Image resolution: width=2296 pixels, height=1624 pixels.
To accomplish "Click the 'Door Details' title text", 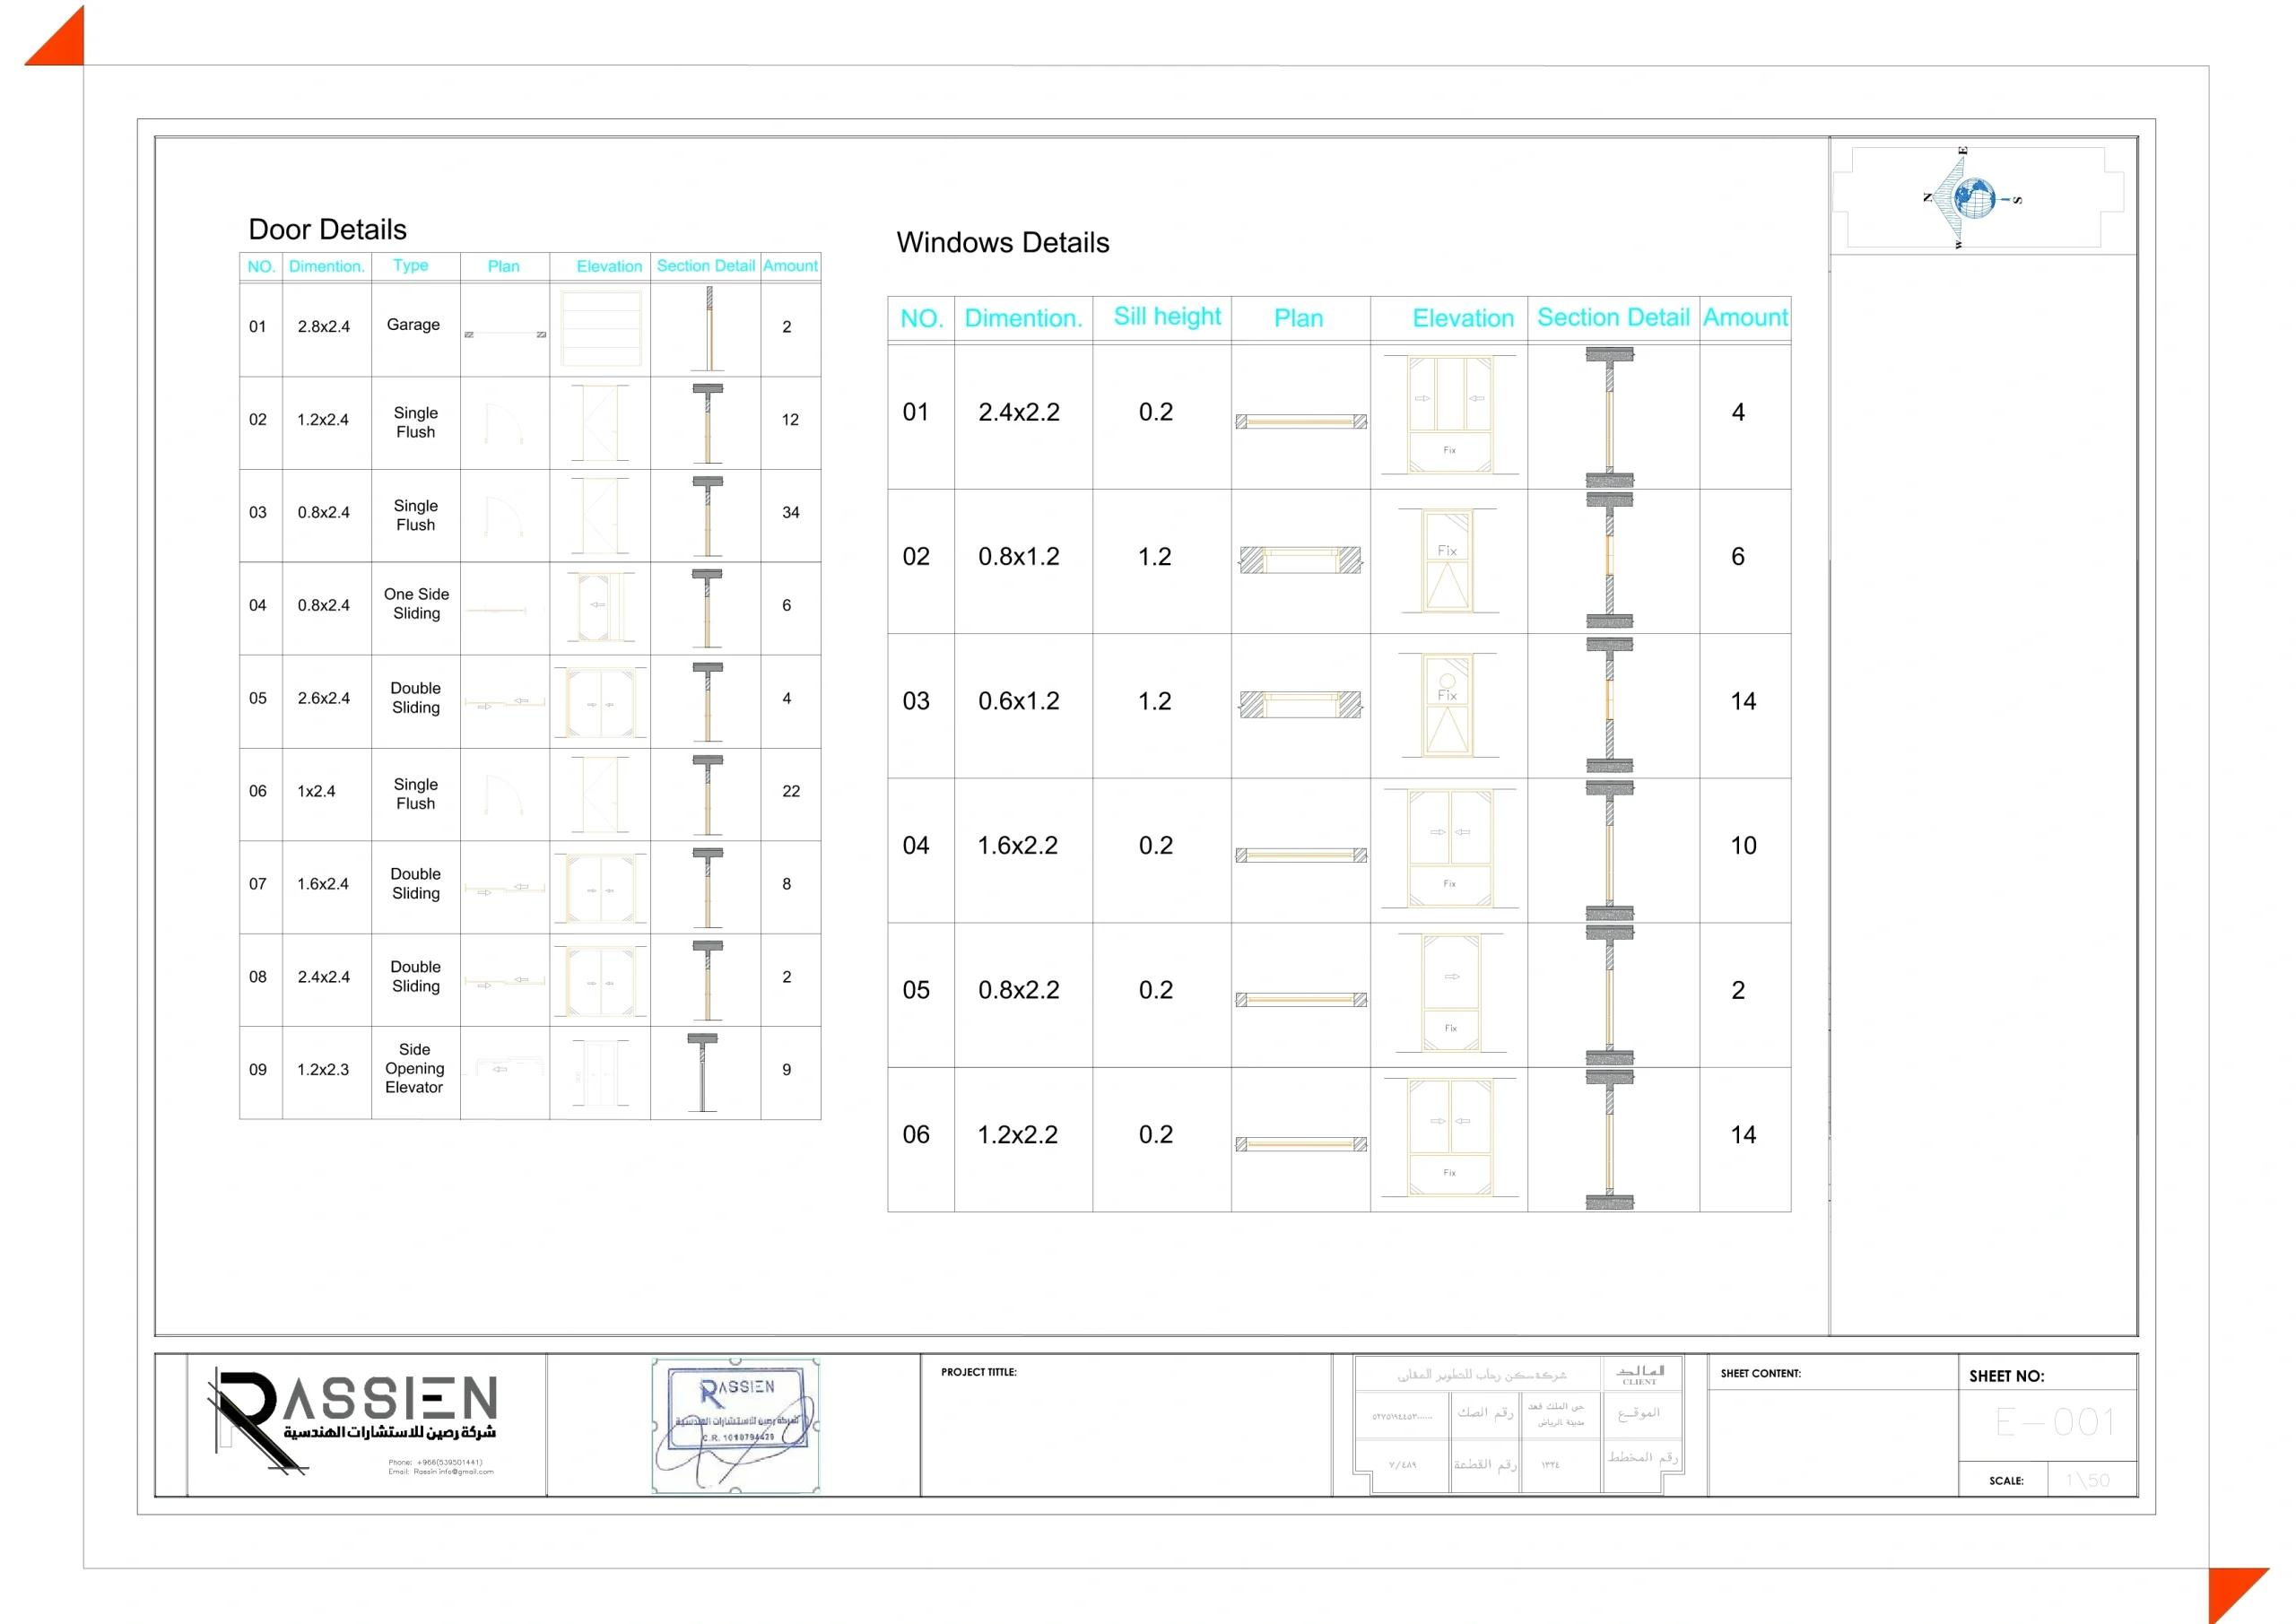I will (327, 230).
